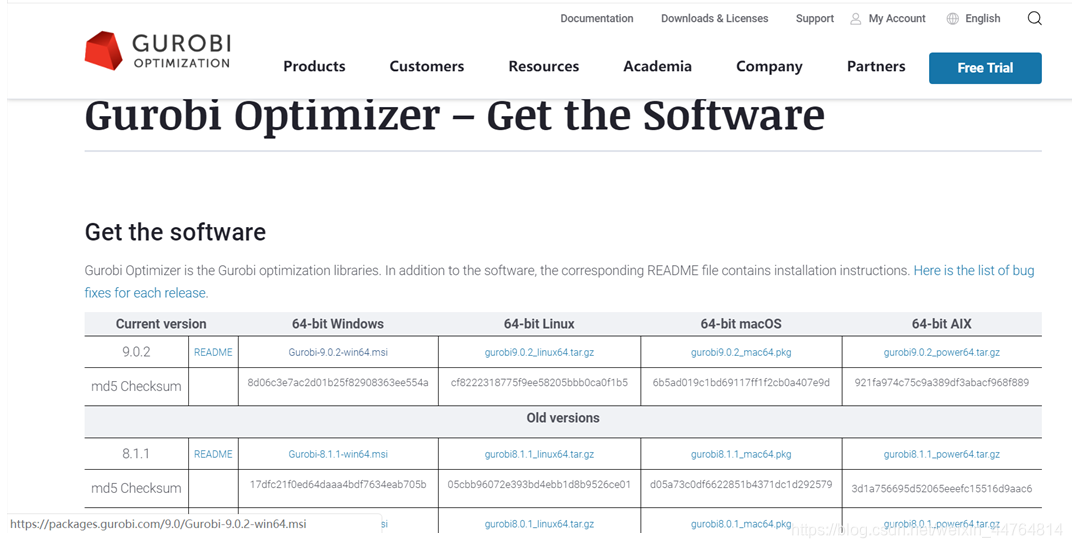Image resolution: width=1072 pixels, height=548 pixels.
Task: Click the 64-bit Windows column header
Action: pyautogui.click(x=338, y=324)
